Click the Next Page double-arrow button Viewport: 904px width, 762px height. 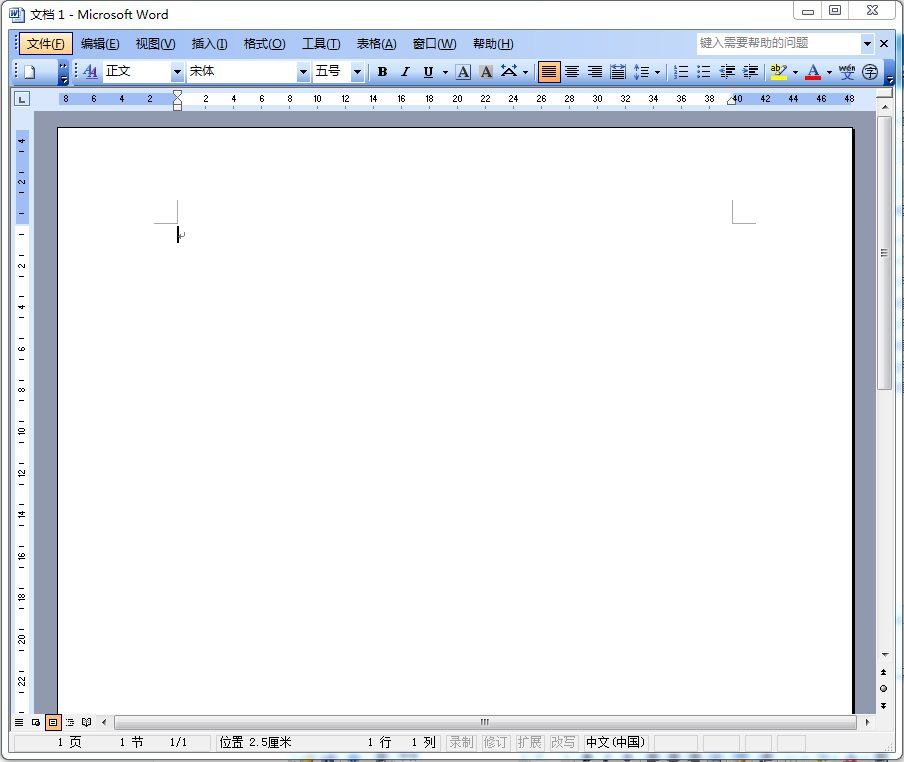(x=884, y=706)
